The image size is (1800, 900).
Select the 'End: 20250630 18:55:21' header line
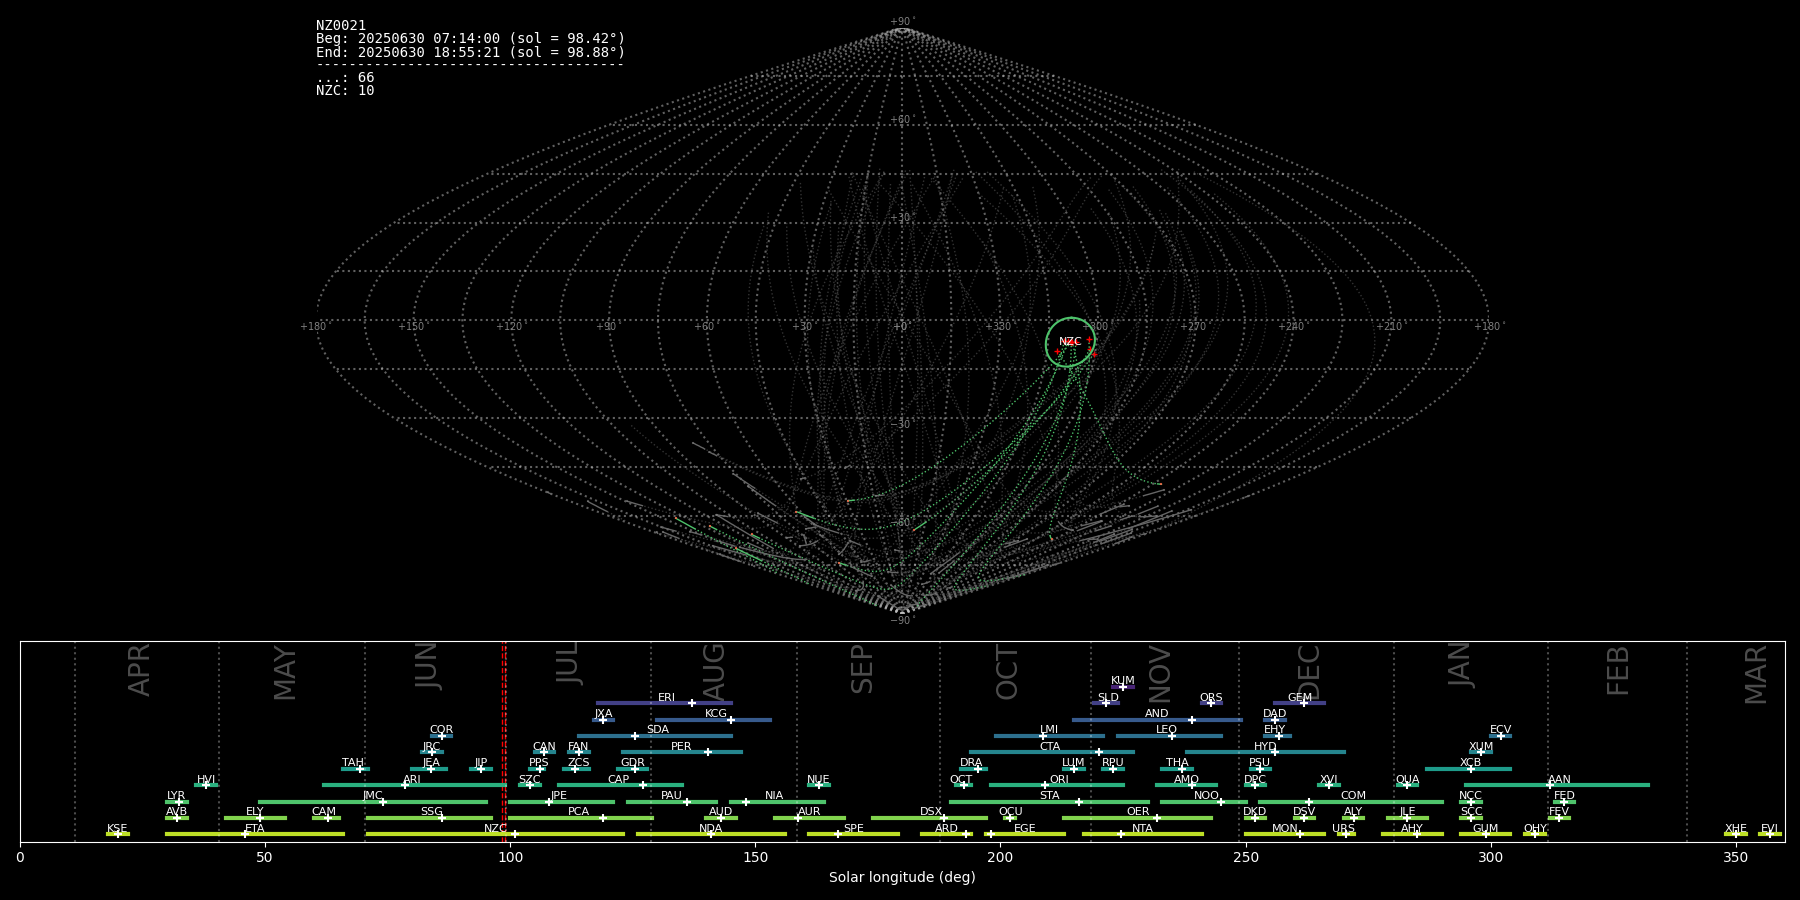[470, 52]
